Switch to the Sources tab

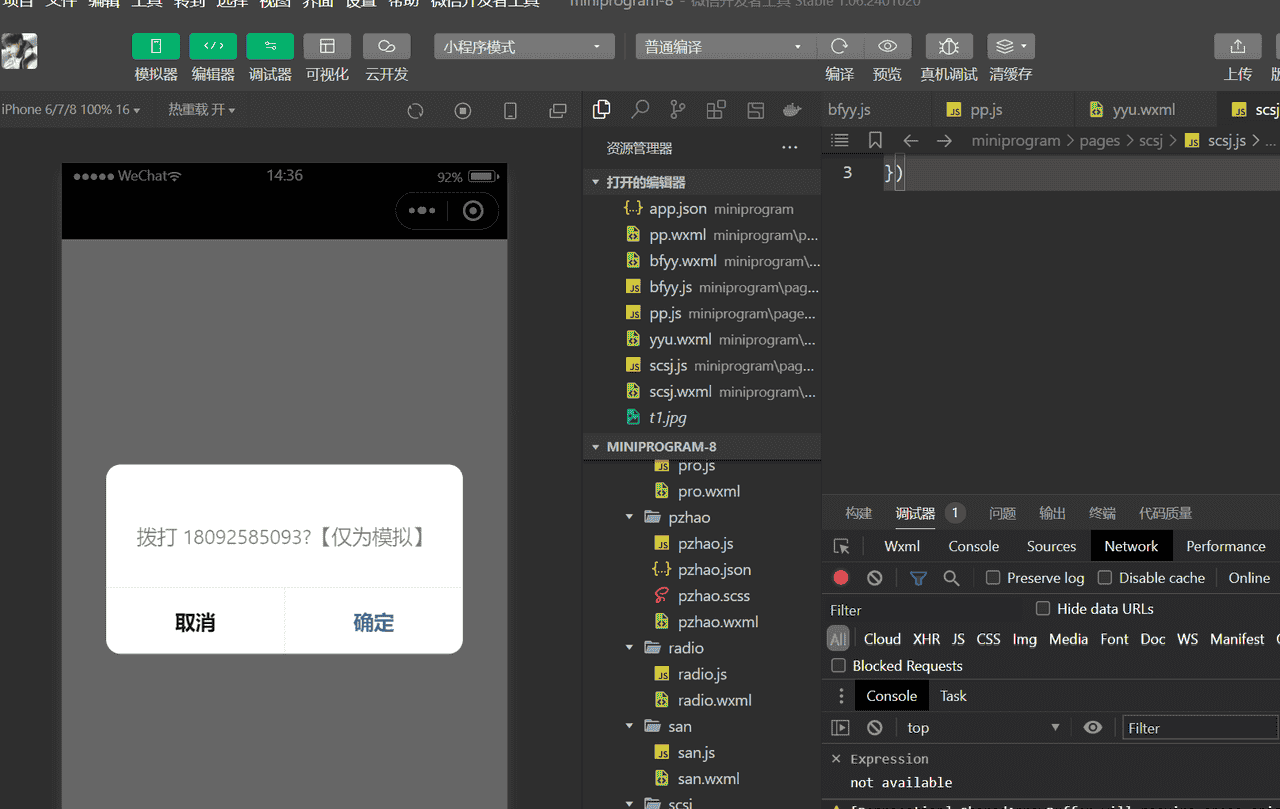pos(1051,546)
